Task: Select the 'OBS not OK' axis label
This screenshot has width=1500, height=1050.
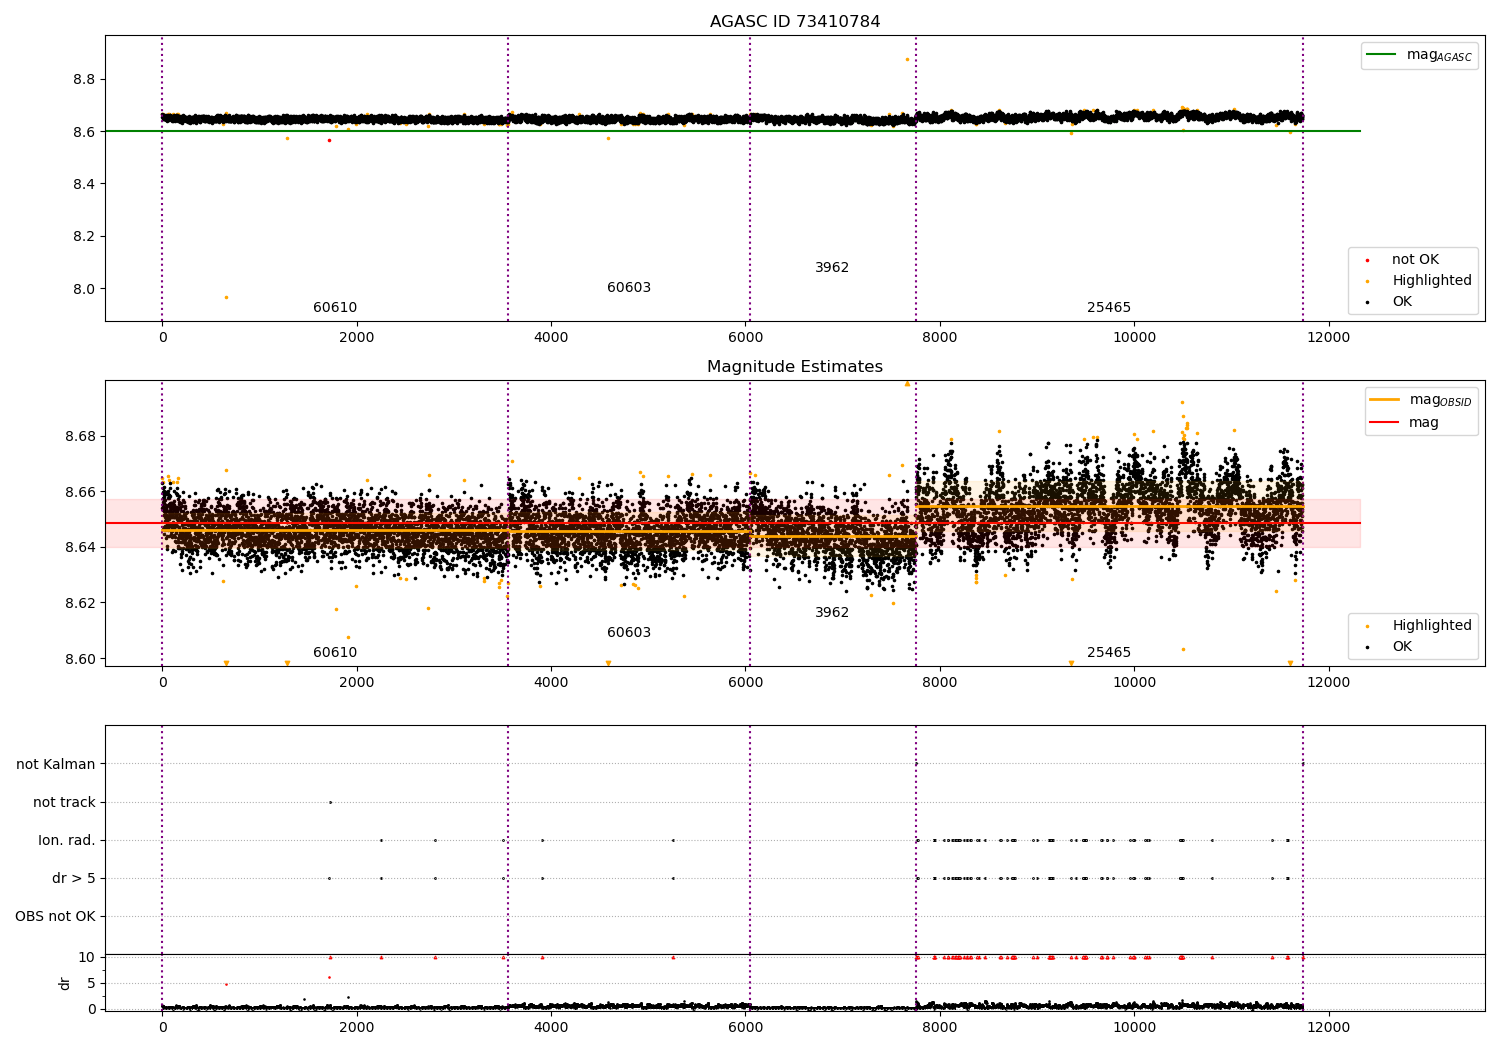Action: pos(56,916)
